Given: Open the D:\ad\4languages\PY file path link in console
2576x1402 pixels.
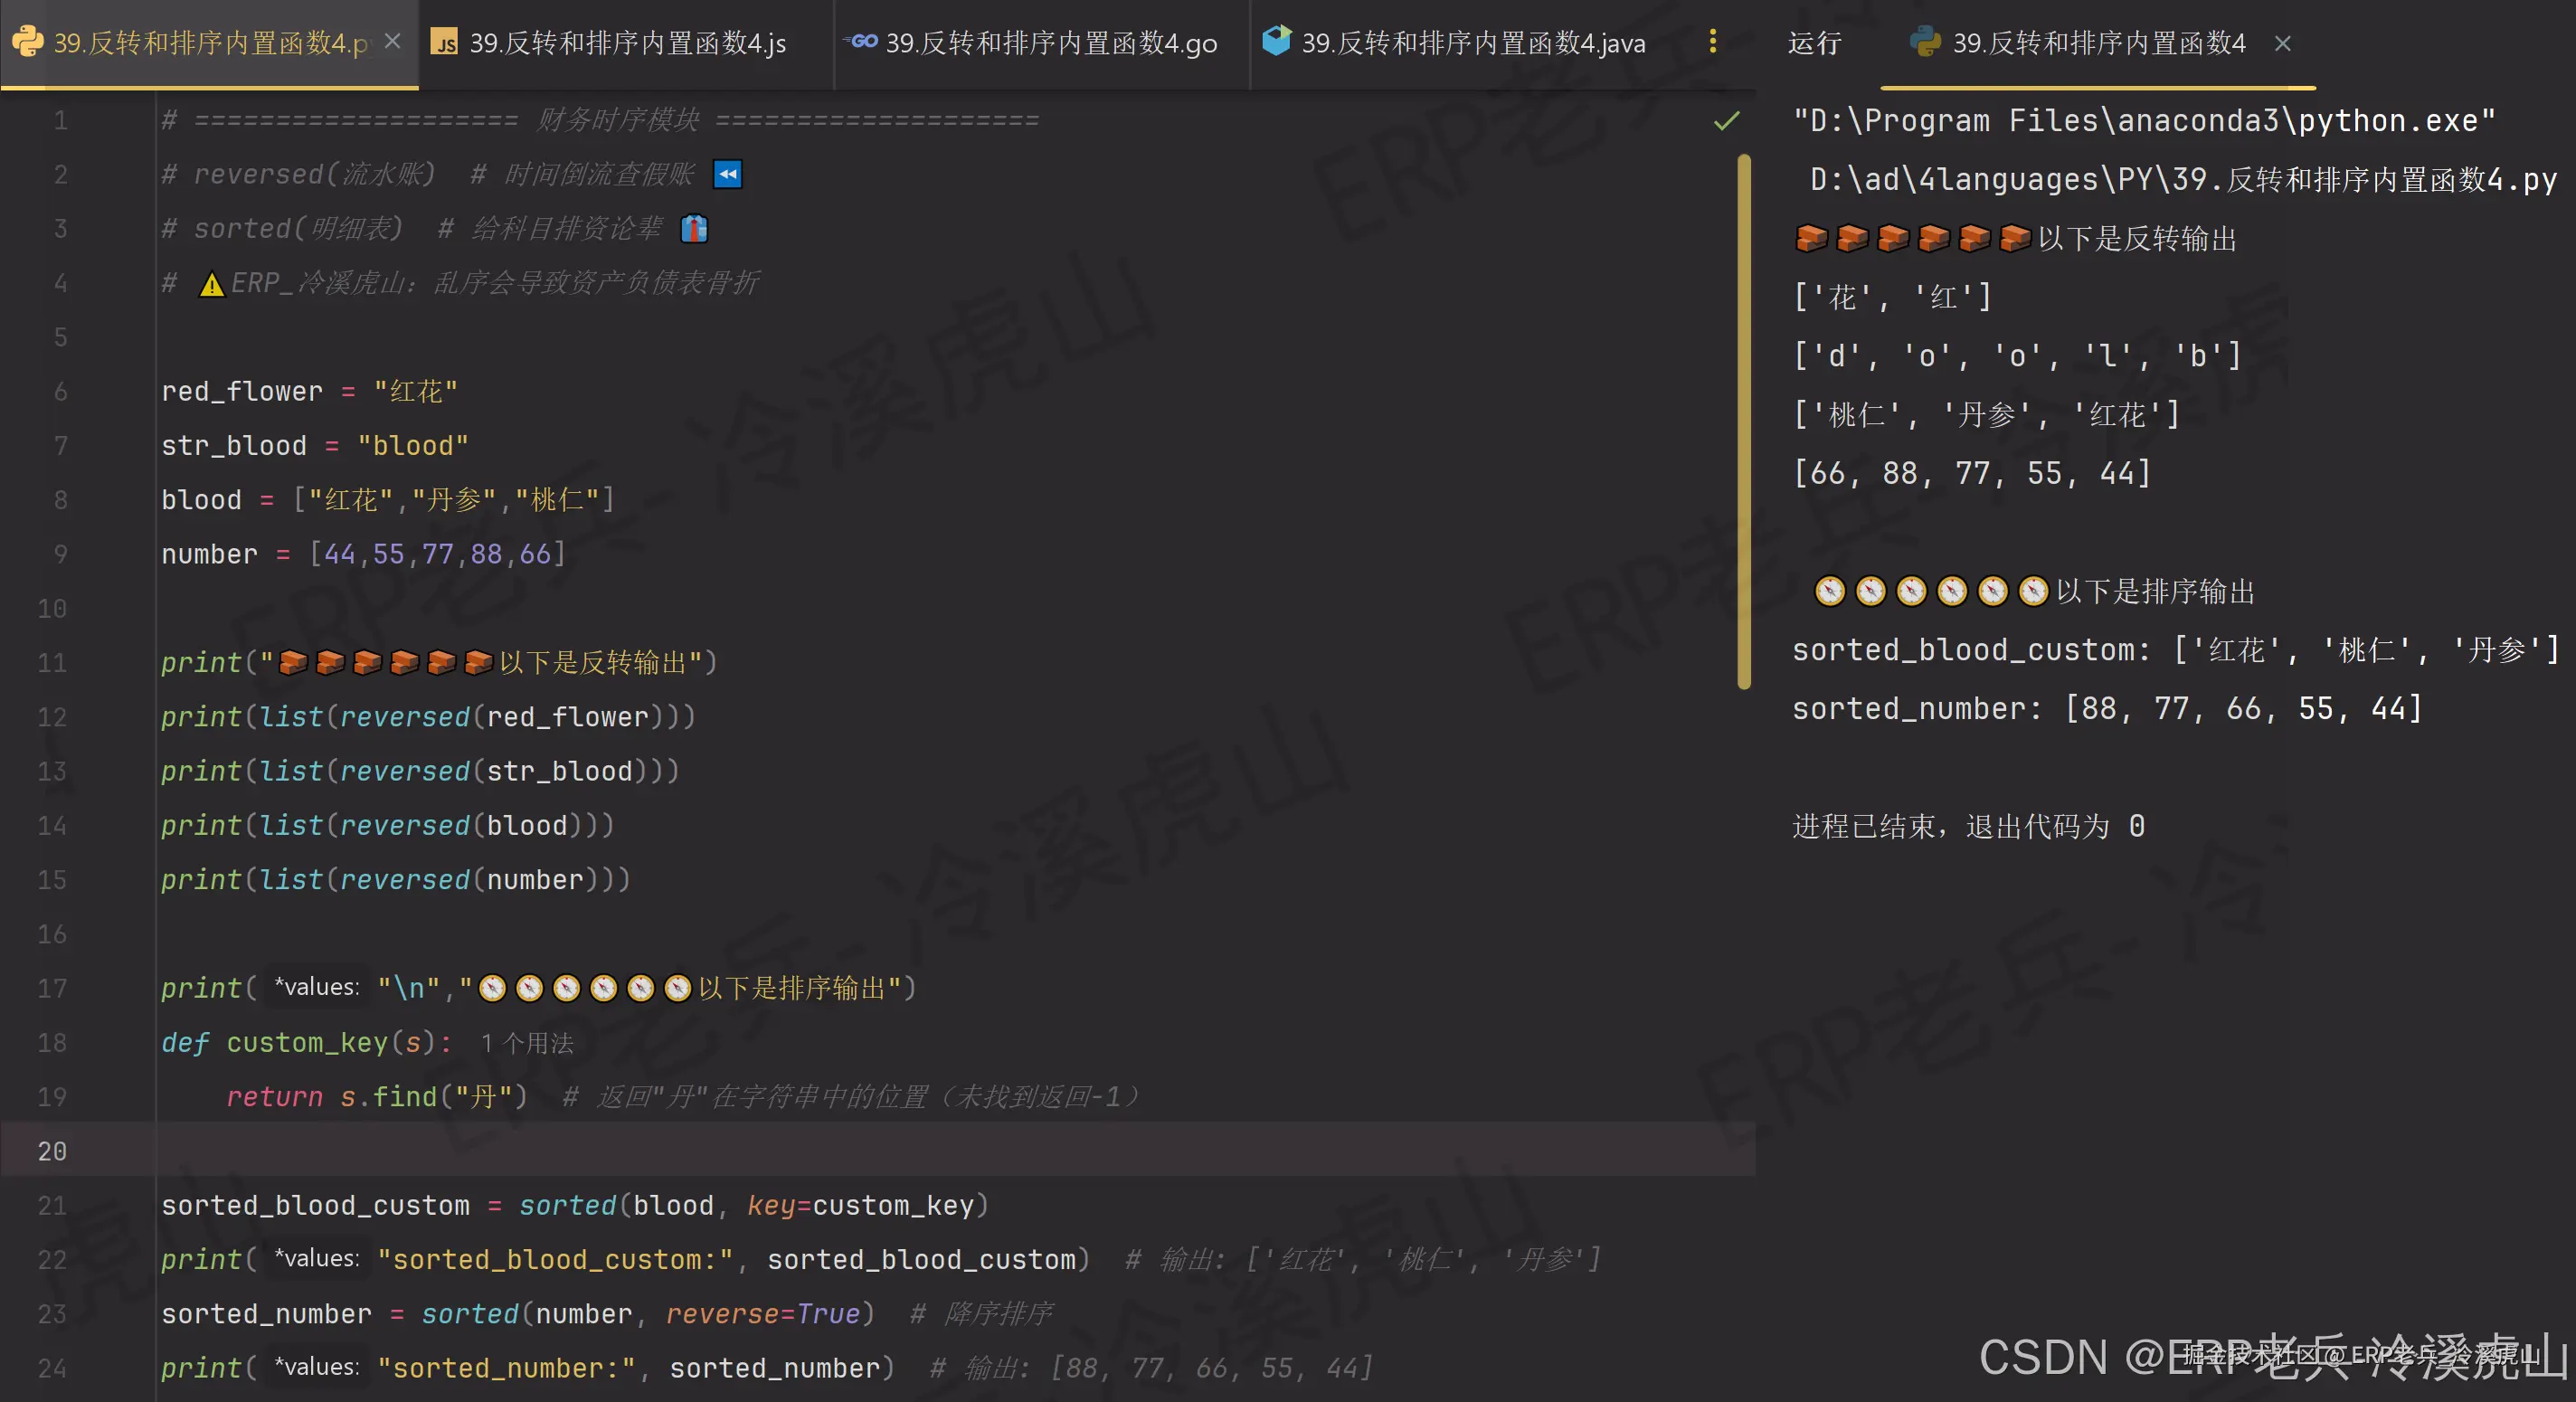Looking at the screenshot, I should [2180, 178].
